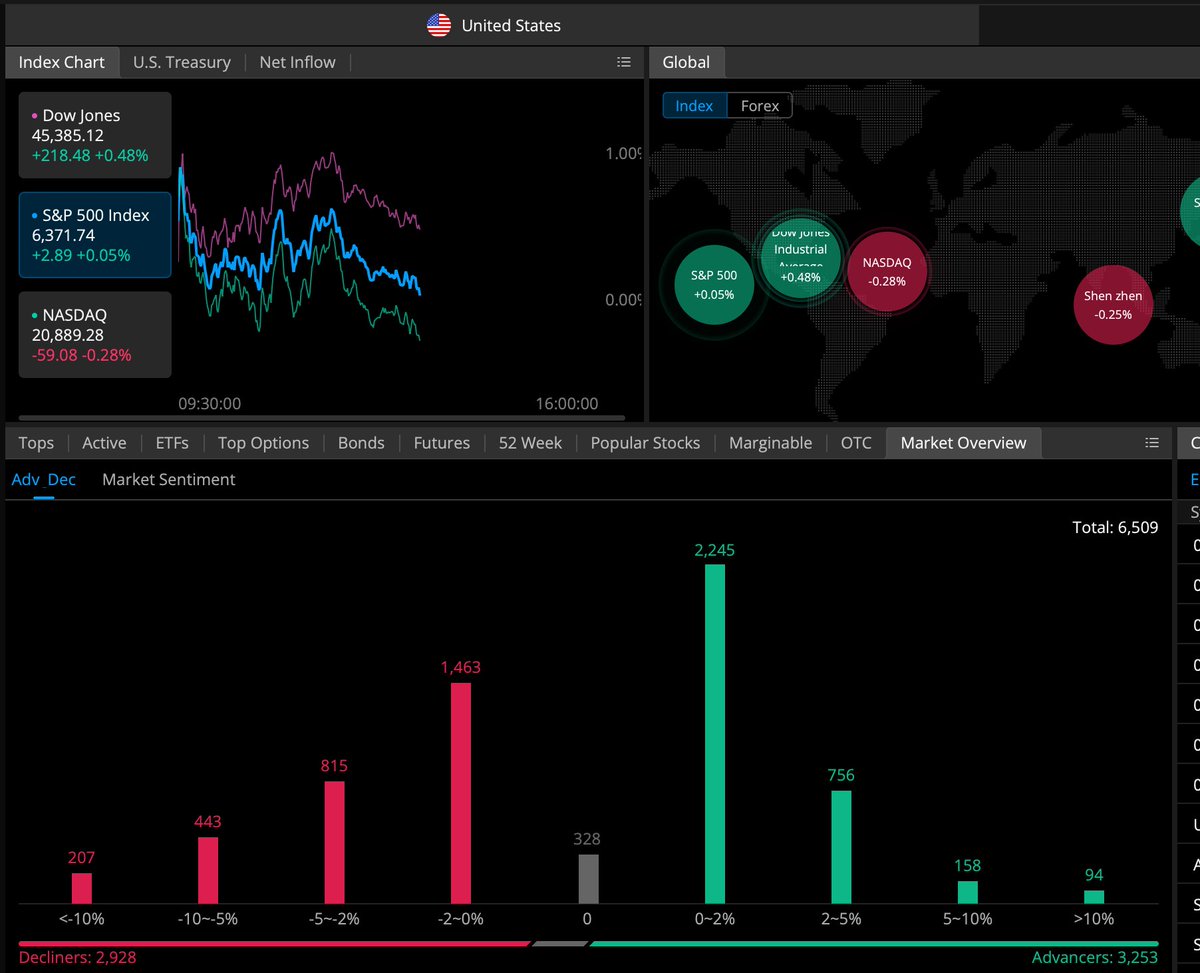This screenshot has height=973, width=1200.
Task: Open the Market Overview panel list menu icon
Action: 1152,443
